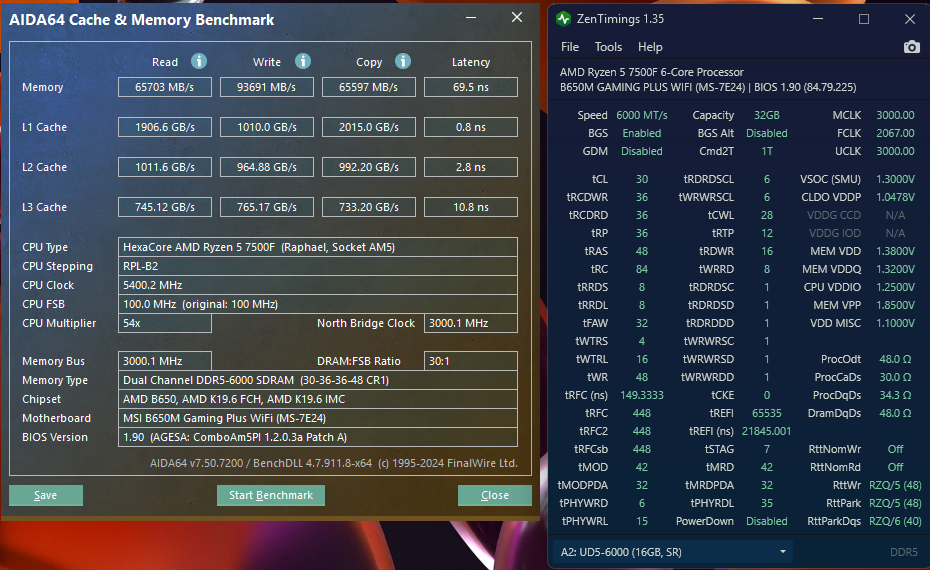Click the VSOC (SMU) value 1.3000V

[x=895, y=179]
